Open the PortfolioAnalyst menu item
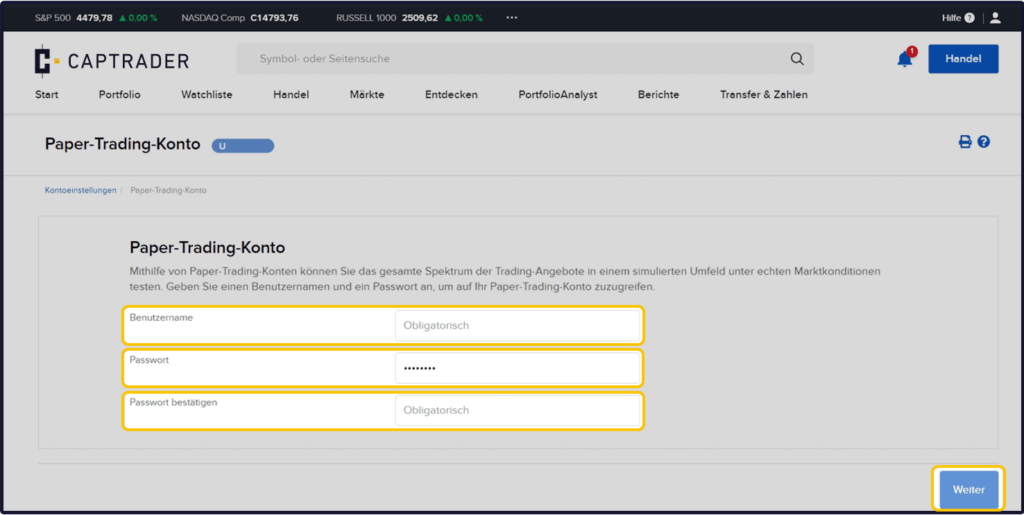This screenshot has height=515, width=1024. coord(558,95)
